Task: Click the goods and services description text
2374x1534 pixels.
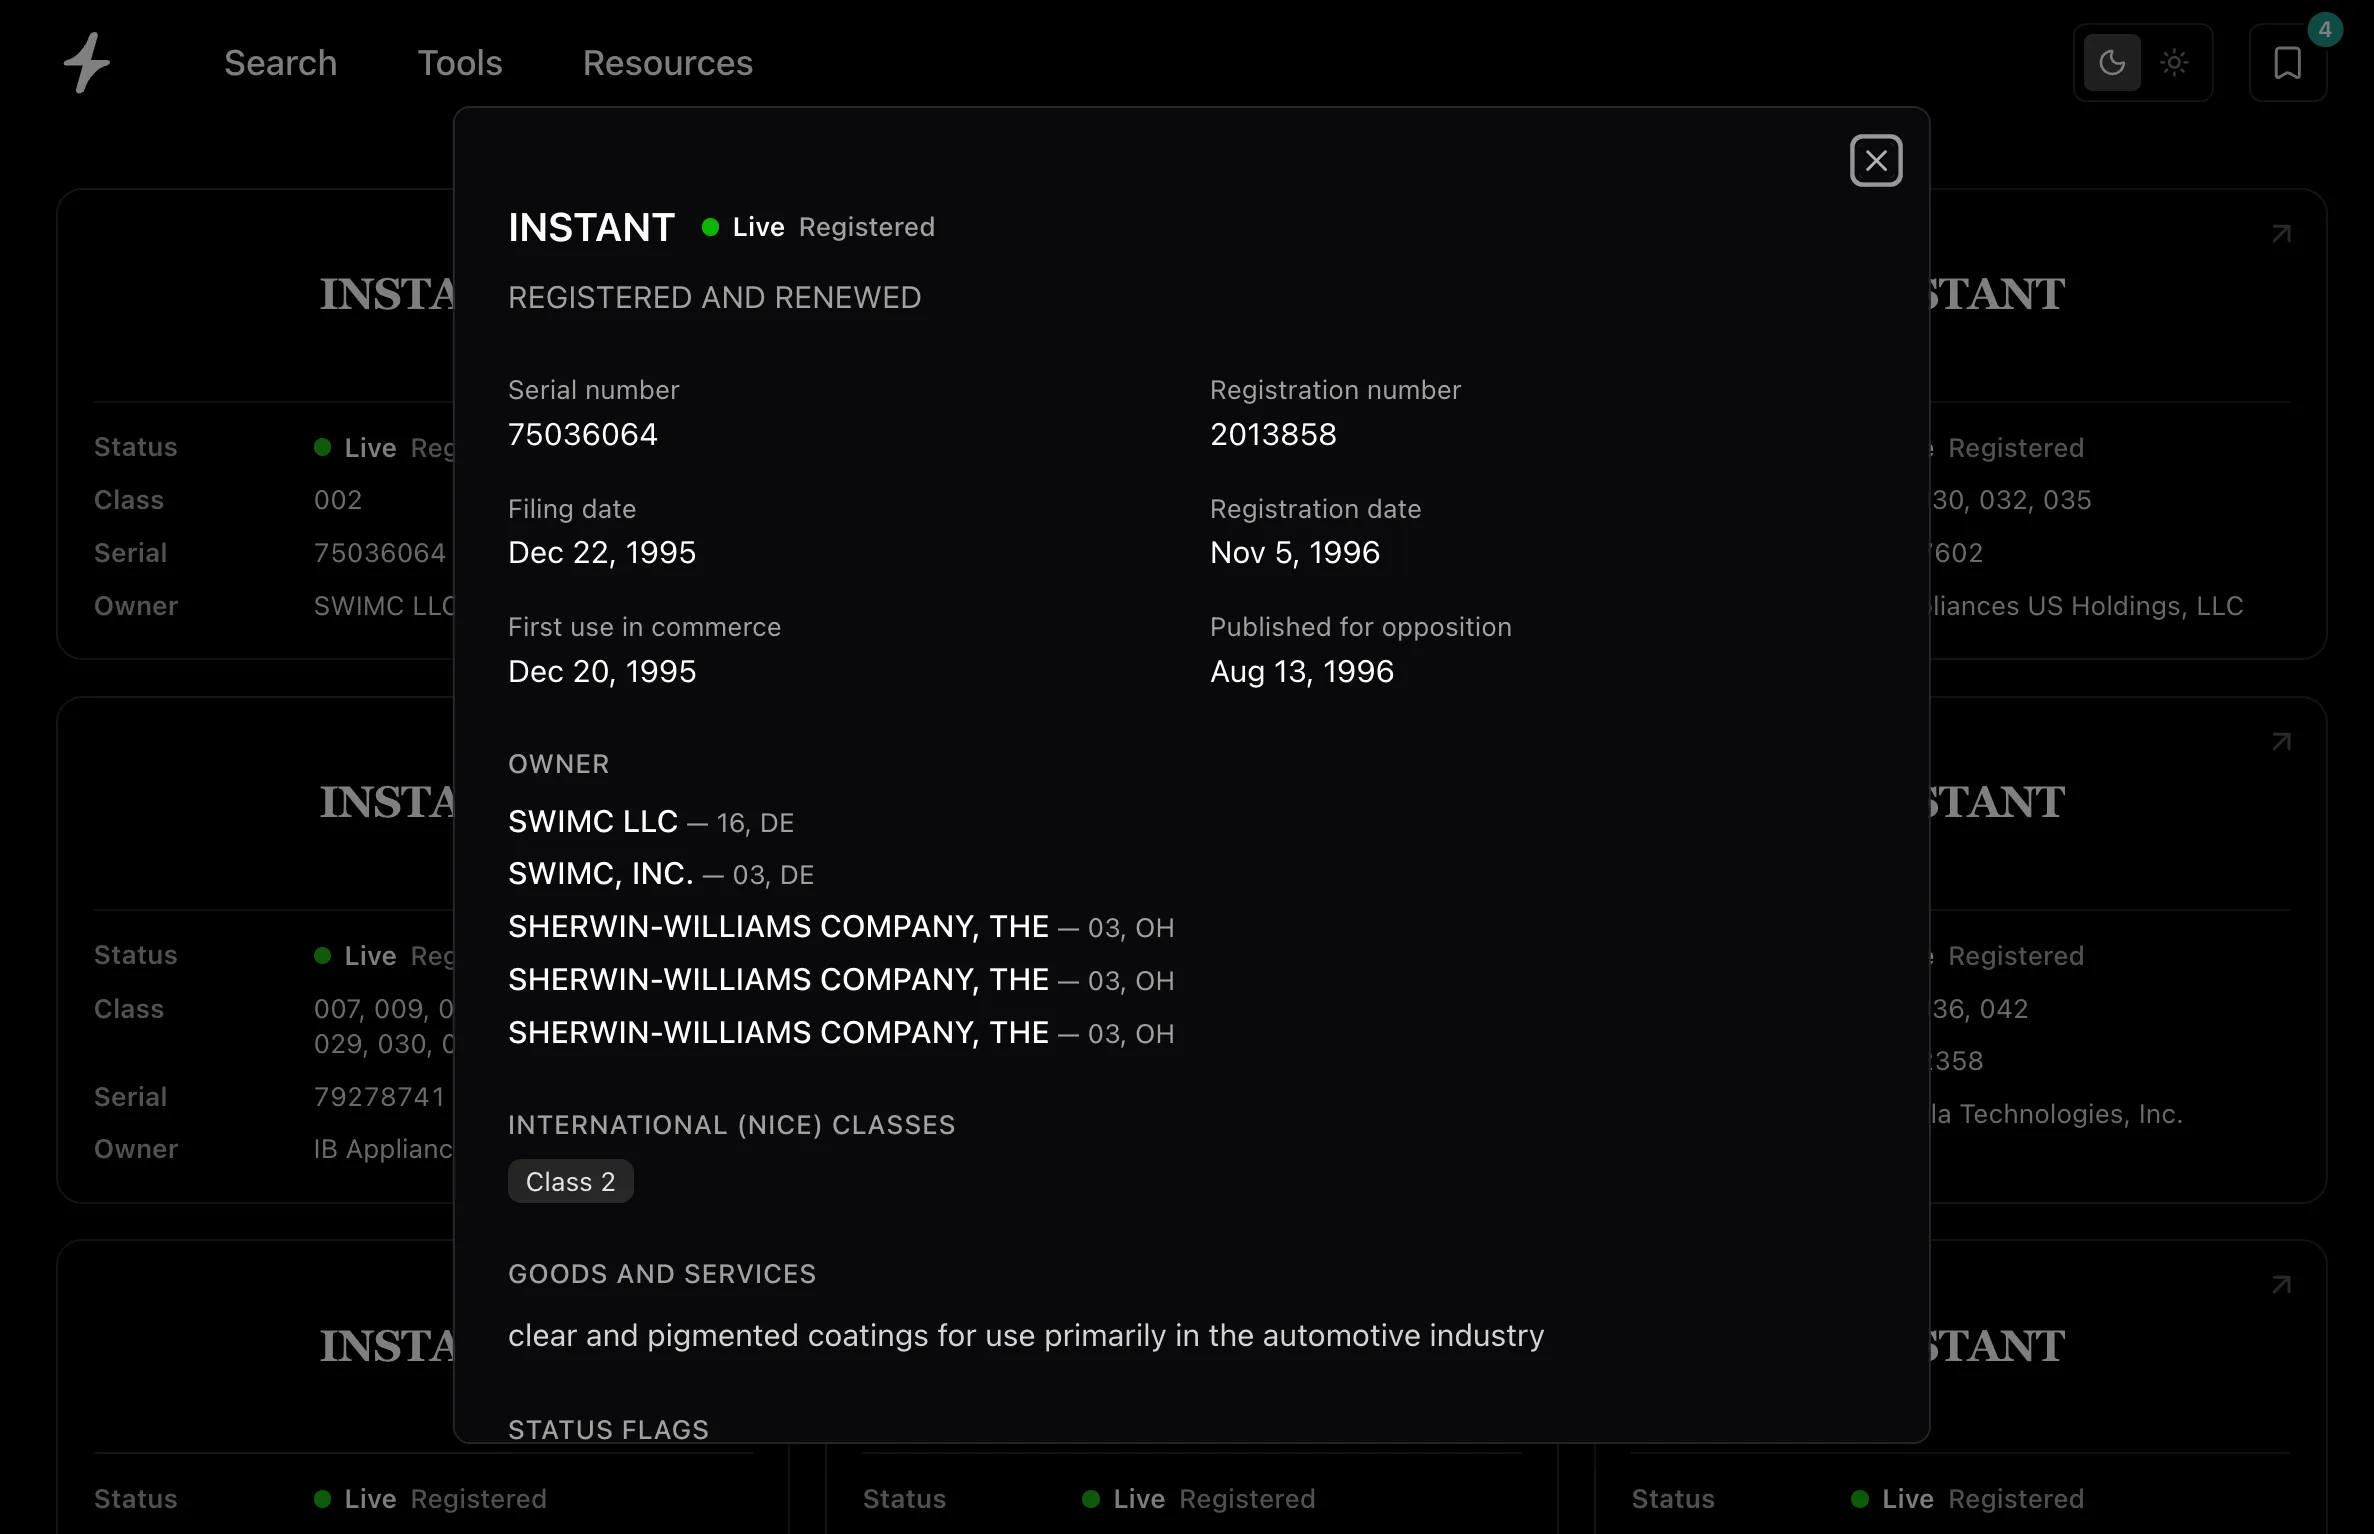Action: click(1026, 1335)
